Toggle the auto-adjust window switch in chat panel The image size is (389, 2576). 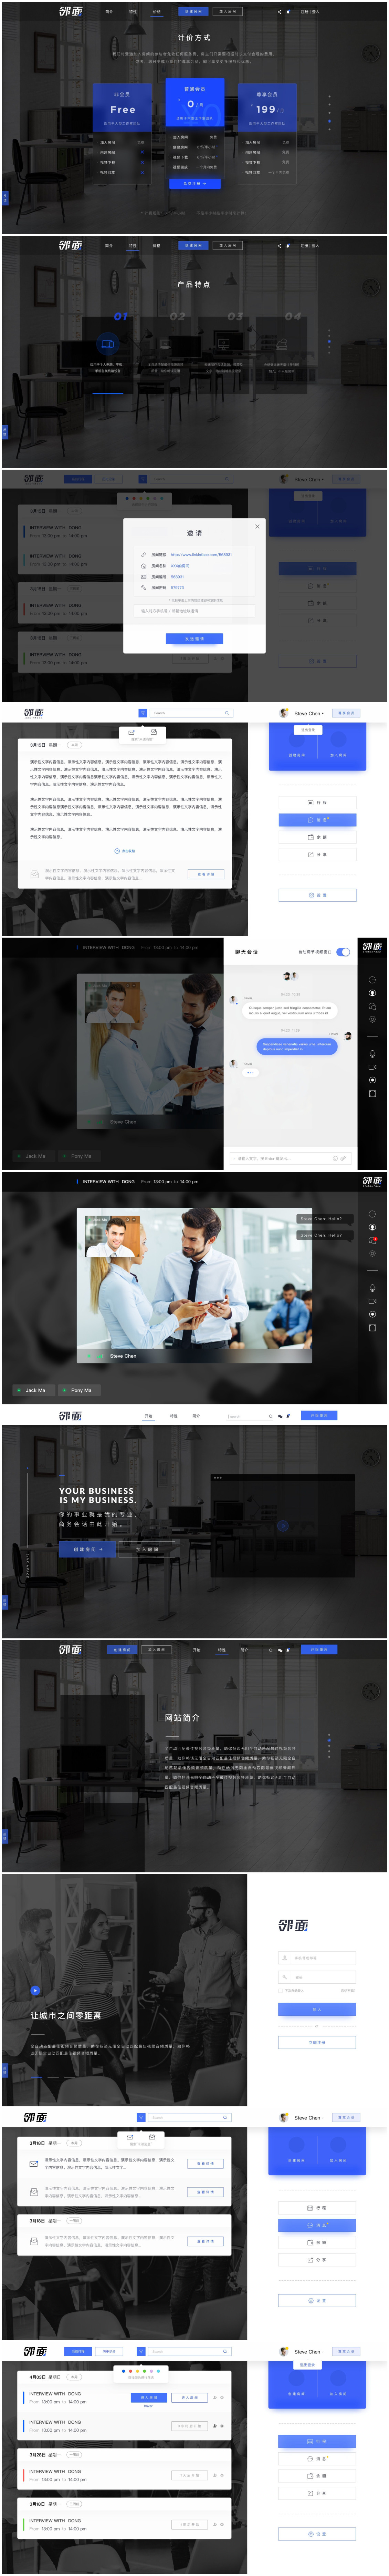(343, 952)
